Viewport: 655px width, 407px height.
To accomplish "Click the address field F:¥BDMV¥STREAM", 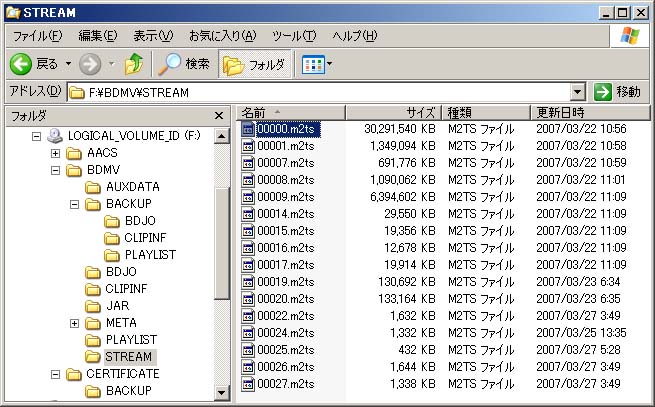I will [x=320, y=92].
